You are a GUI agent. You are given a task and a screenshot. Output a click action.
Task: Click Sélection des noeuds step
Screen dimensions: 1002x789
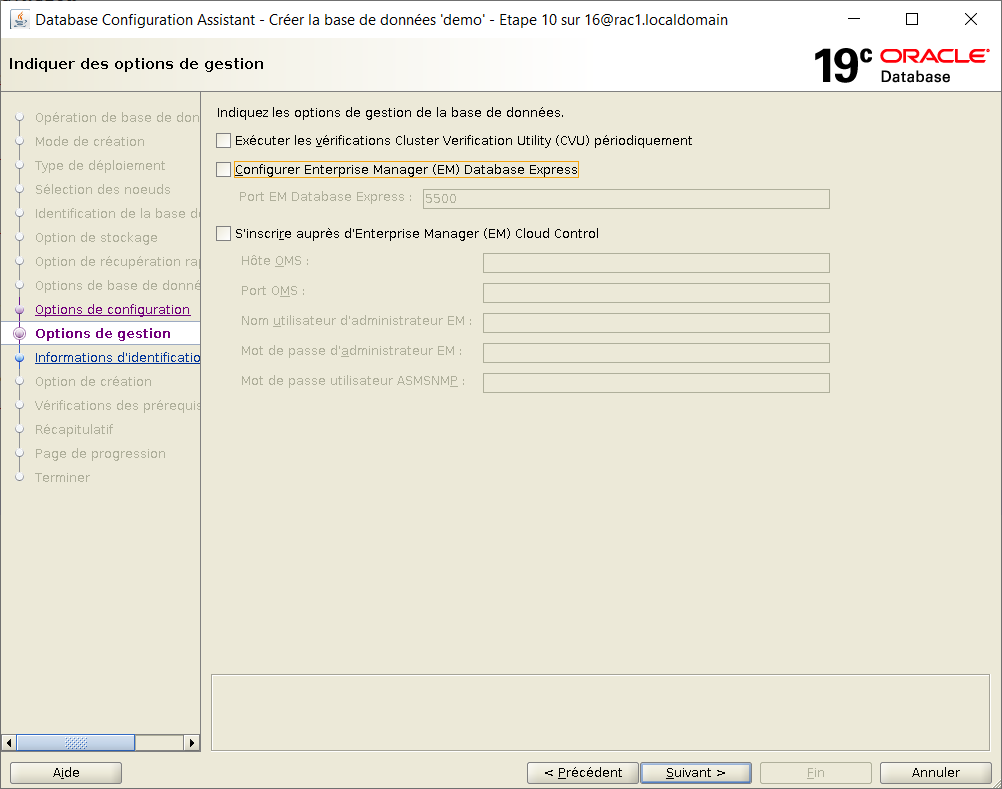click(103, 189)
